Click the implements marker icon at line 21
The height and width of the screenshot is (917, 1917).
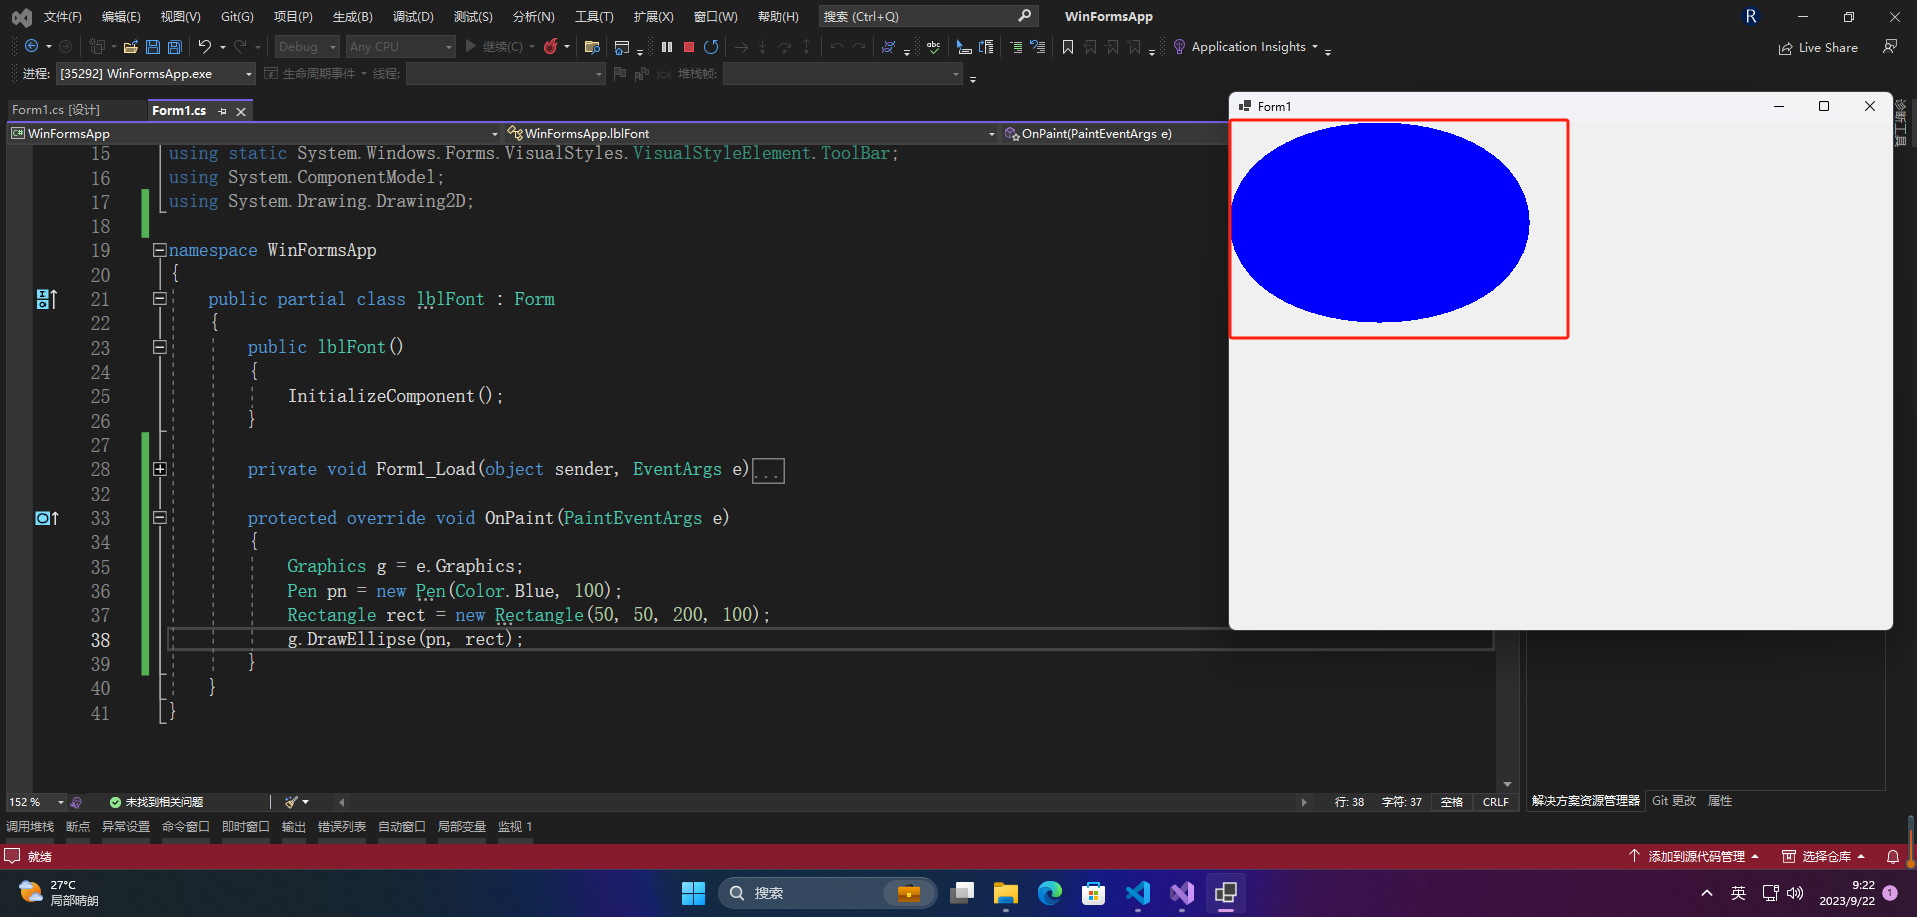point(46,299)
